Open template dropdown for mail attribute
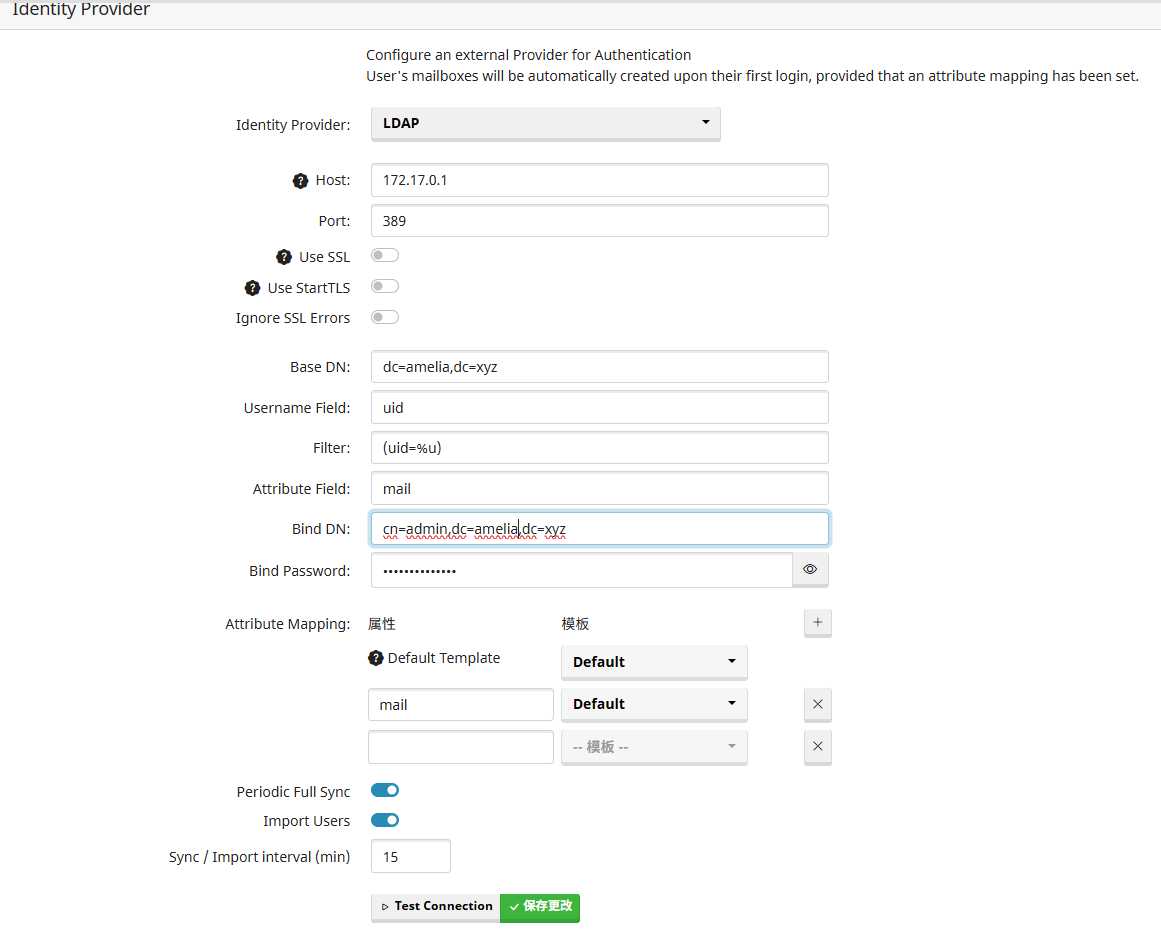The image size is (1161, 940). tap(654, 704)
